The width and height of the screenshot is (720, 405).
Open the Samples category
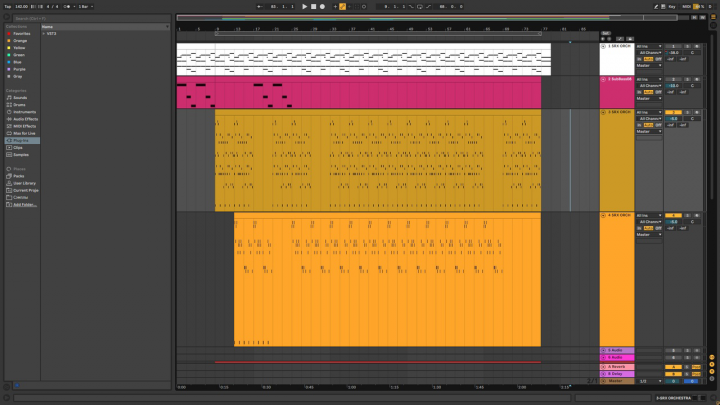[x=21, y=155]
